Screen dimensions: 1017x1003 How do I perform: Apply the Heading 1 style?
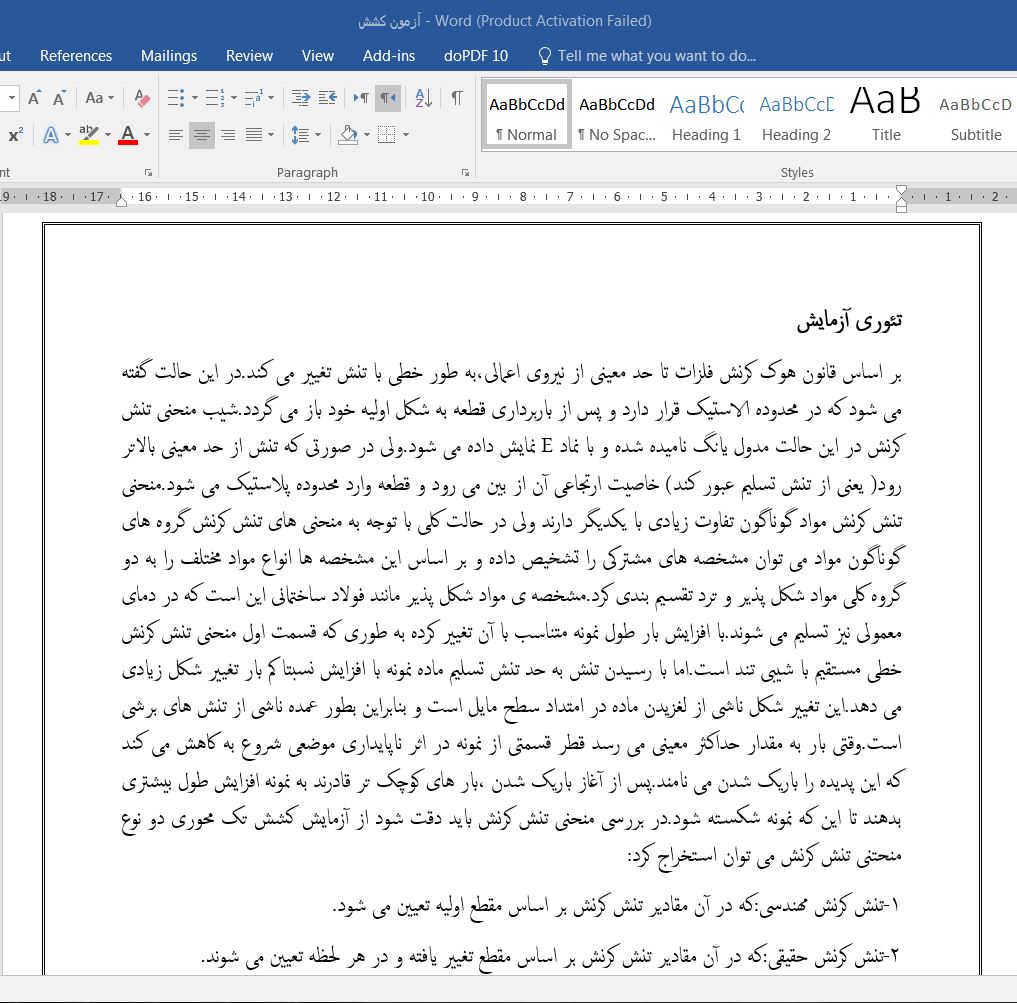(x=706, y=115)
